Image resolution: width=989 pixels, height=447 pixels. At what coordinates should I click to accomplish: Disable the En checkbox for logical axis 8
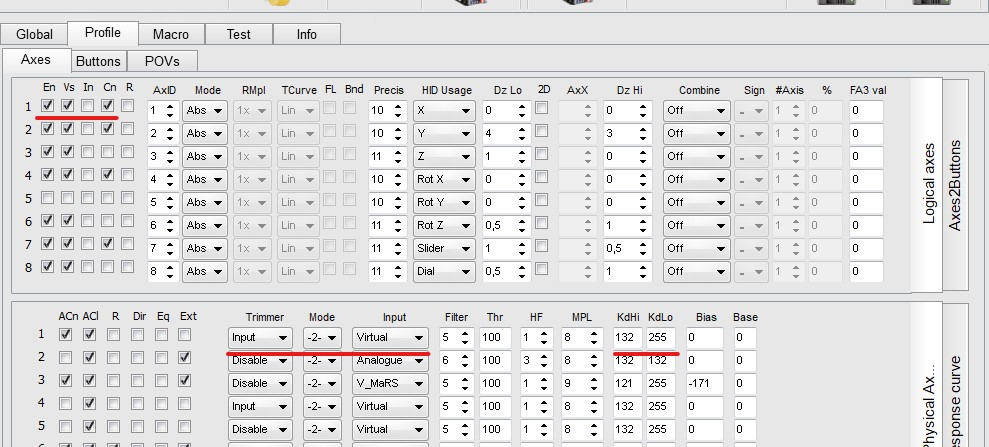pos(47,266)
